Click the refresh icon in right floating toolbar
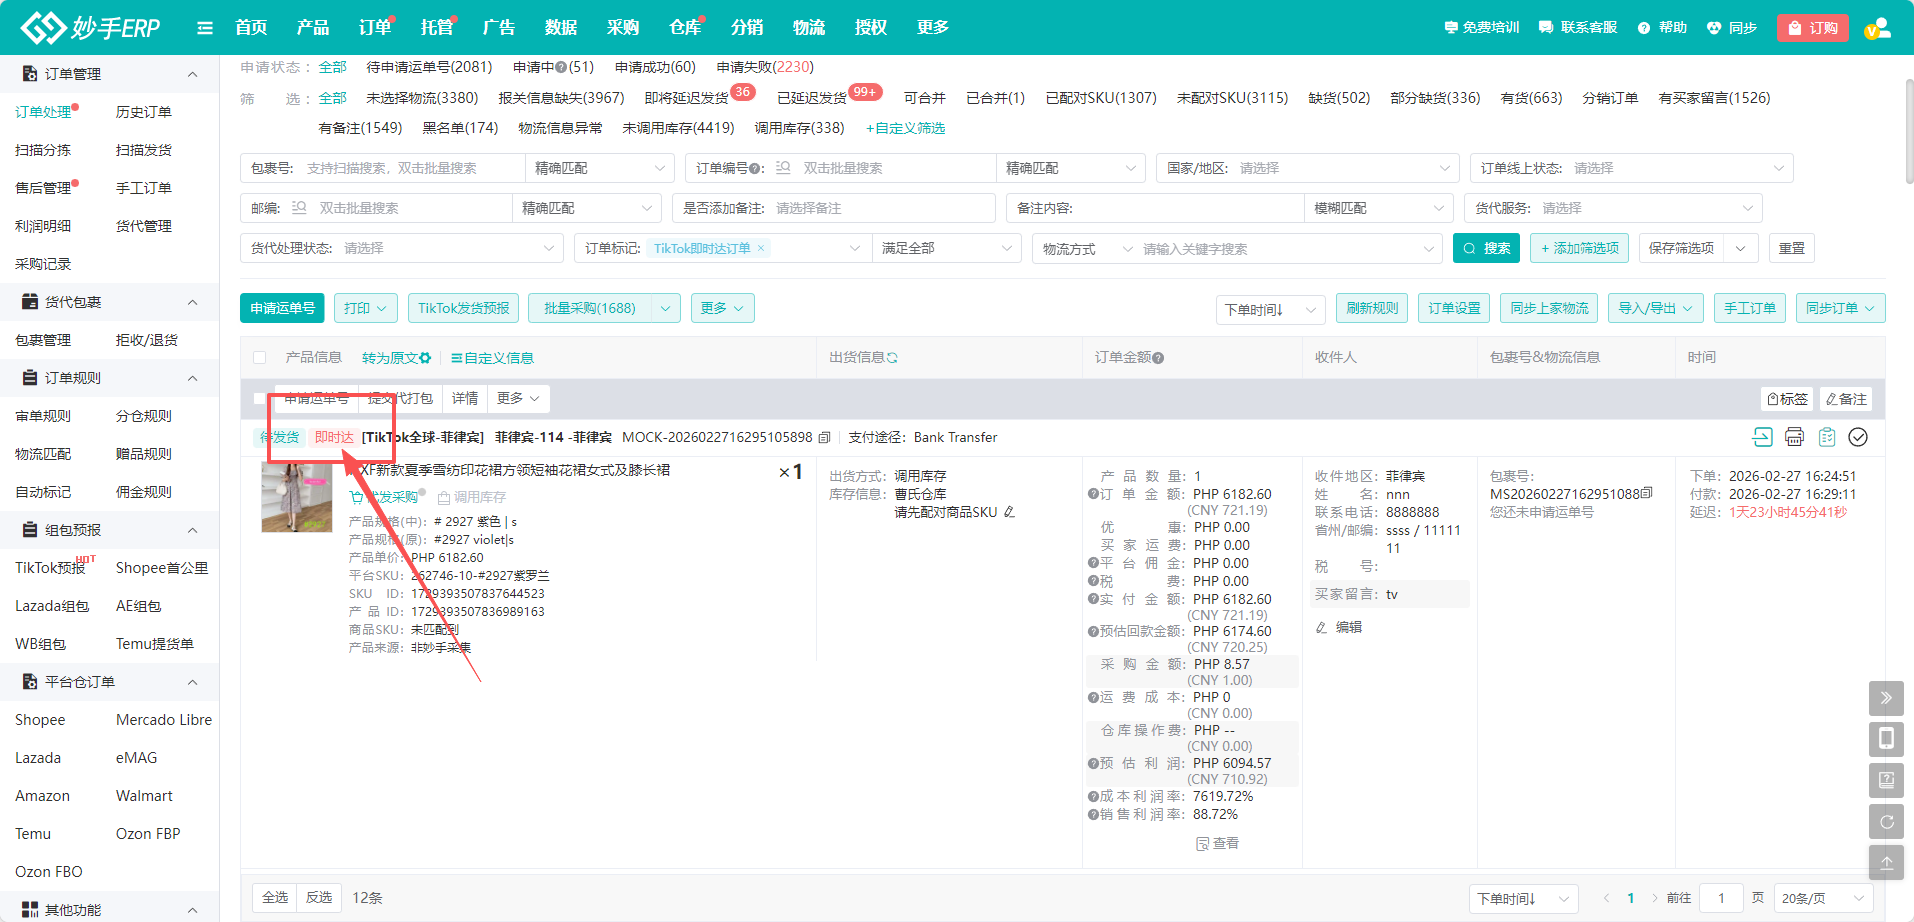 pos(1886,822)
